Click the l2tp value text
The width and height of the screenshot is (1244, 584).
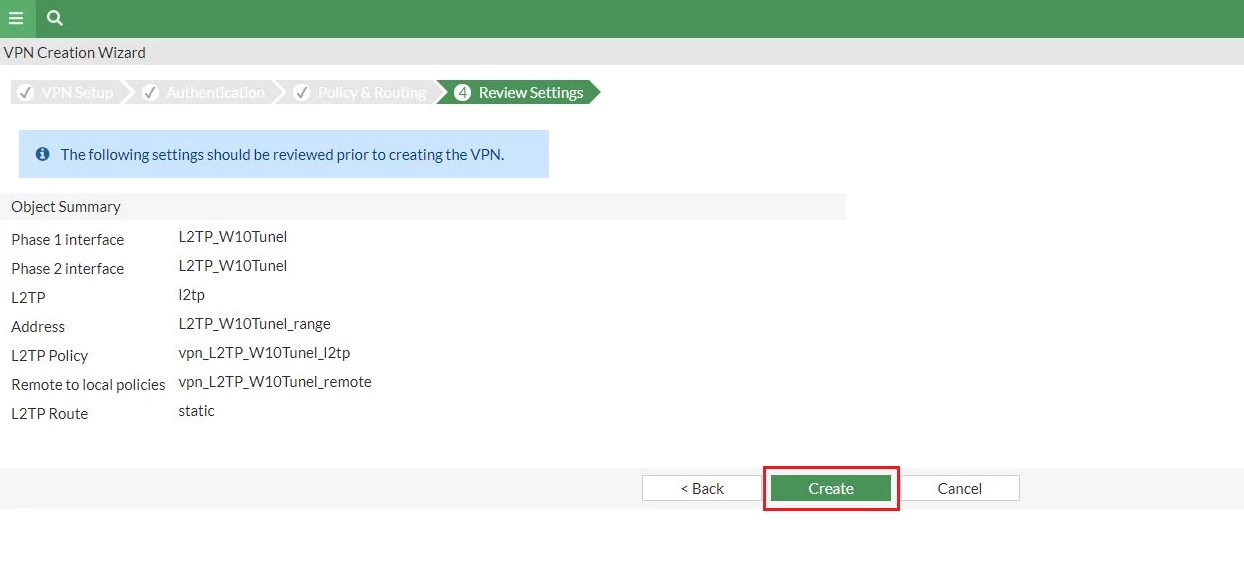point(192,295)
